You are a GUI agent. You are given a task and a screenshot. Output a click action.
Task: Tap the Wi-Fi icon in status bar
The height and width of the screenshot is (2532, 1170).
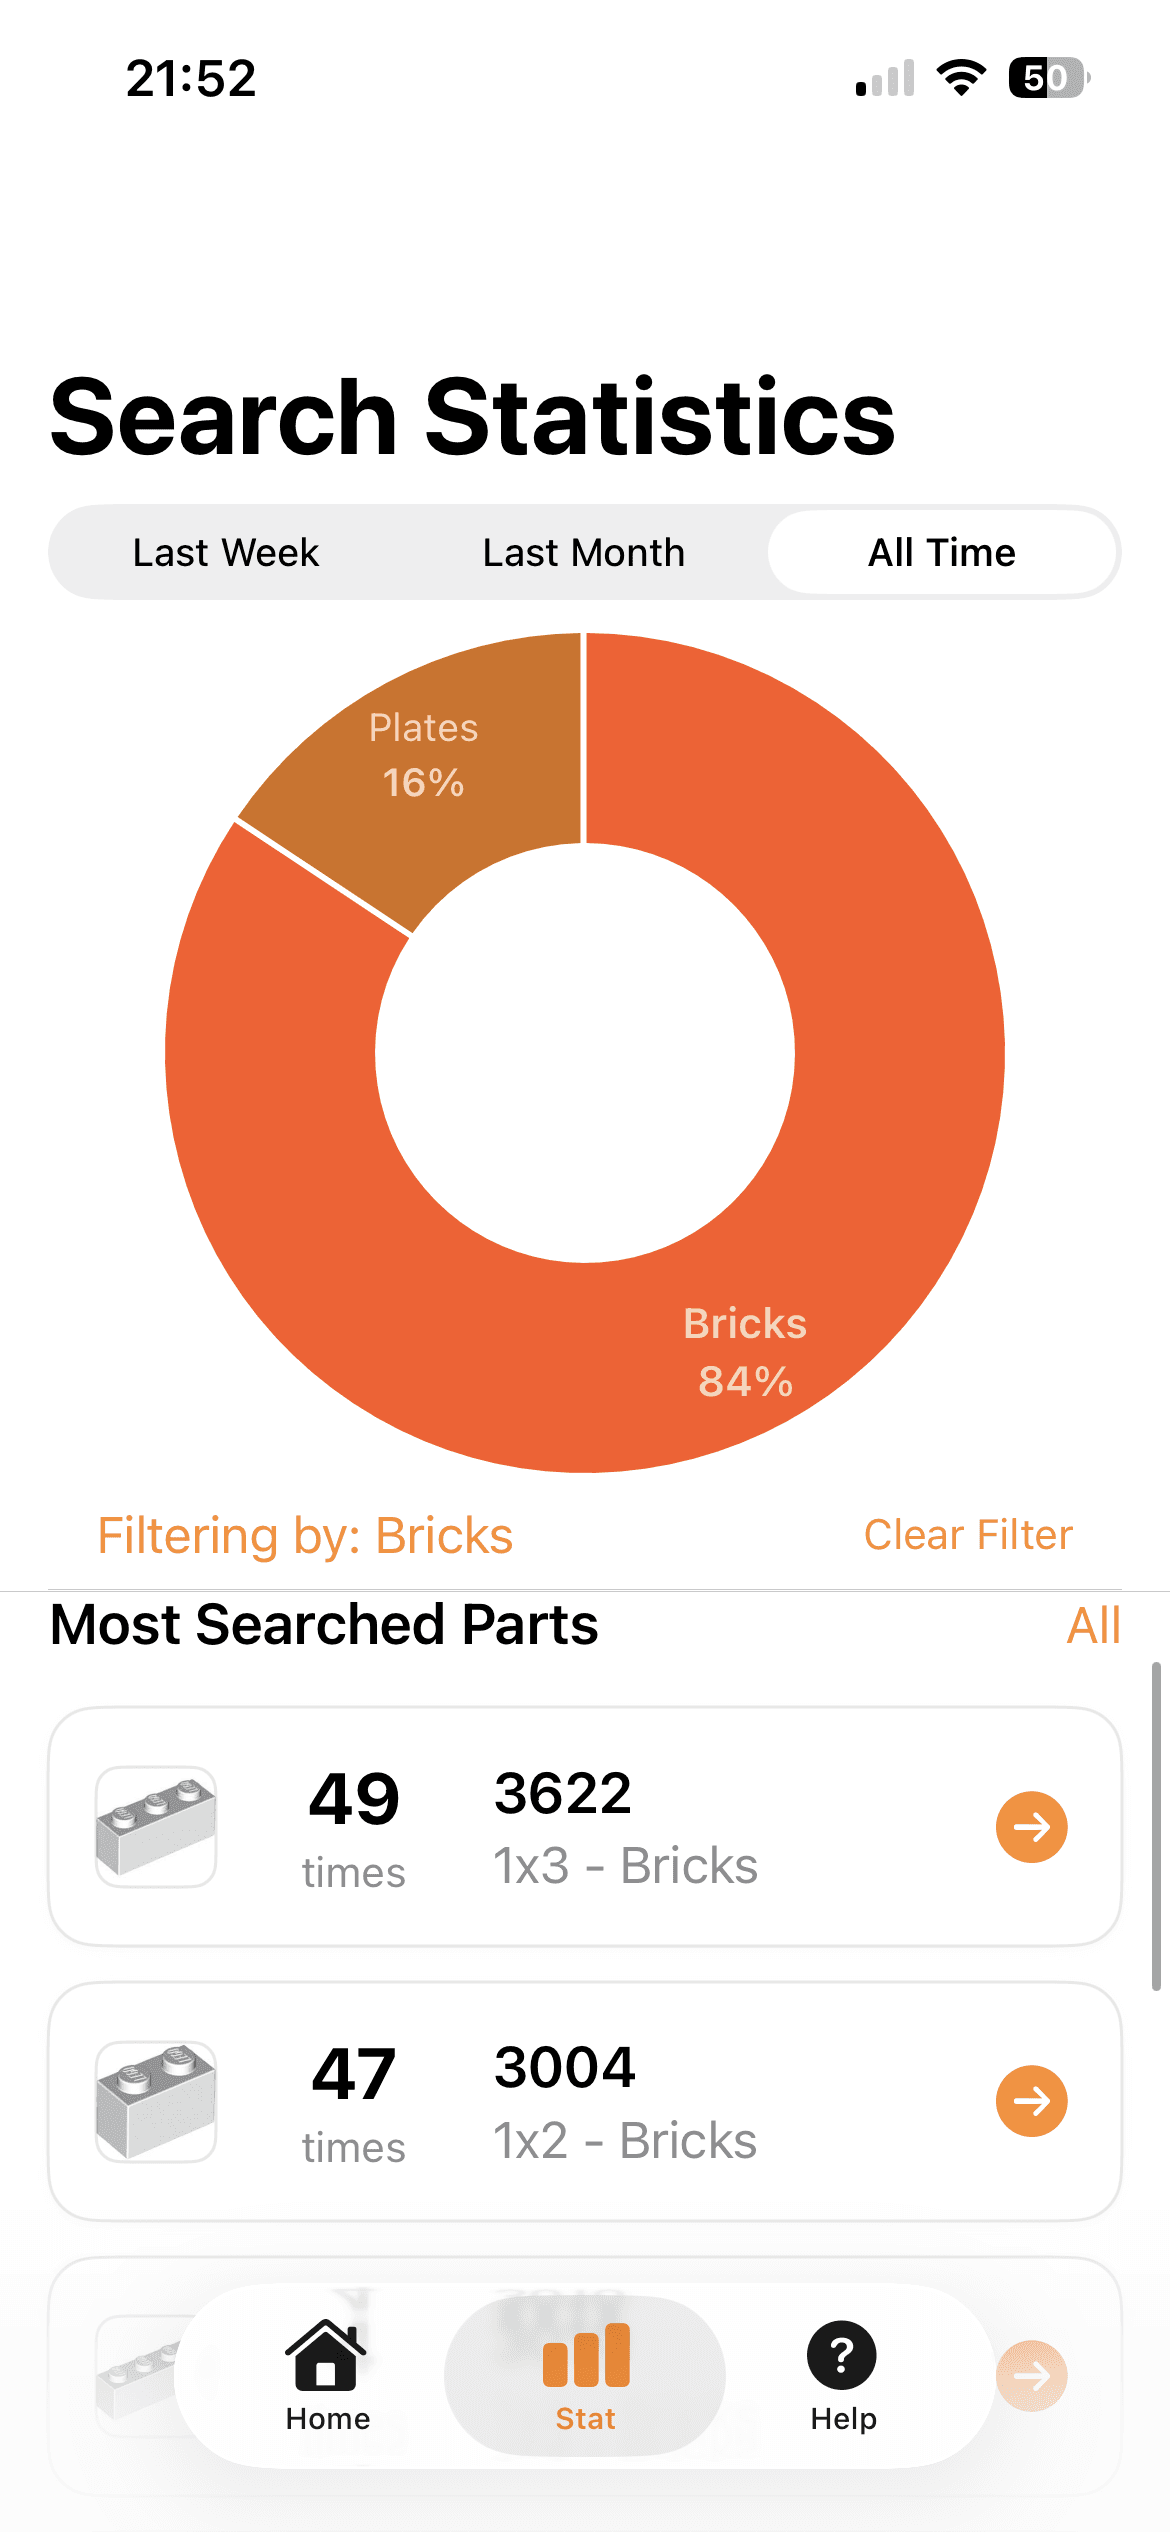pos(961,76)
